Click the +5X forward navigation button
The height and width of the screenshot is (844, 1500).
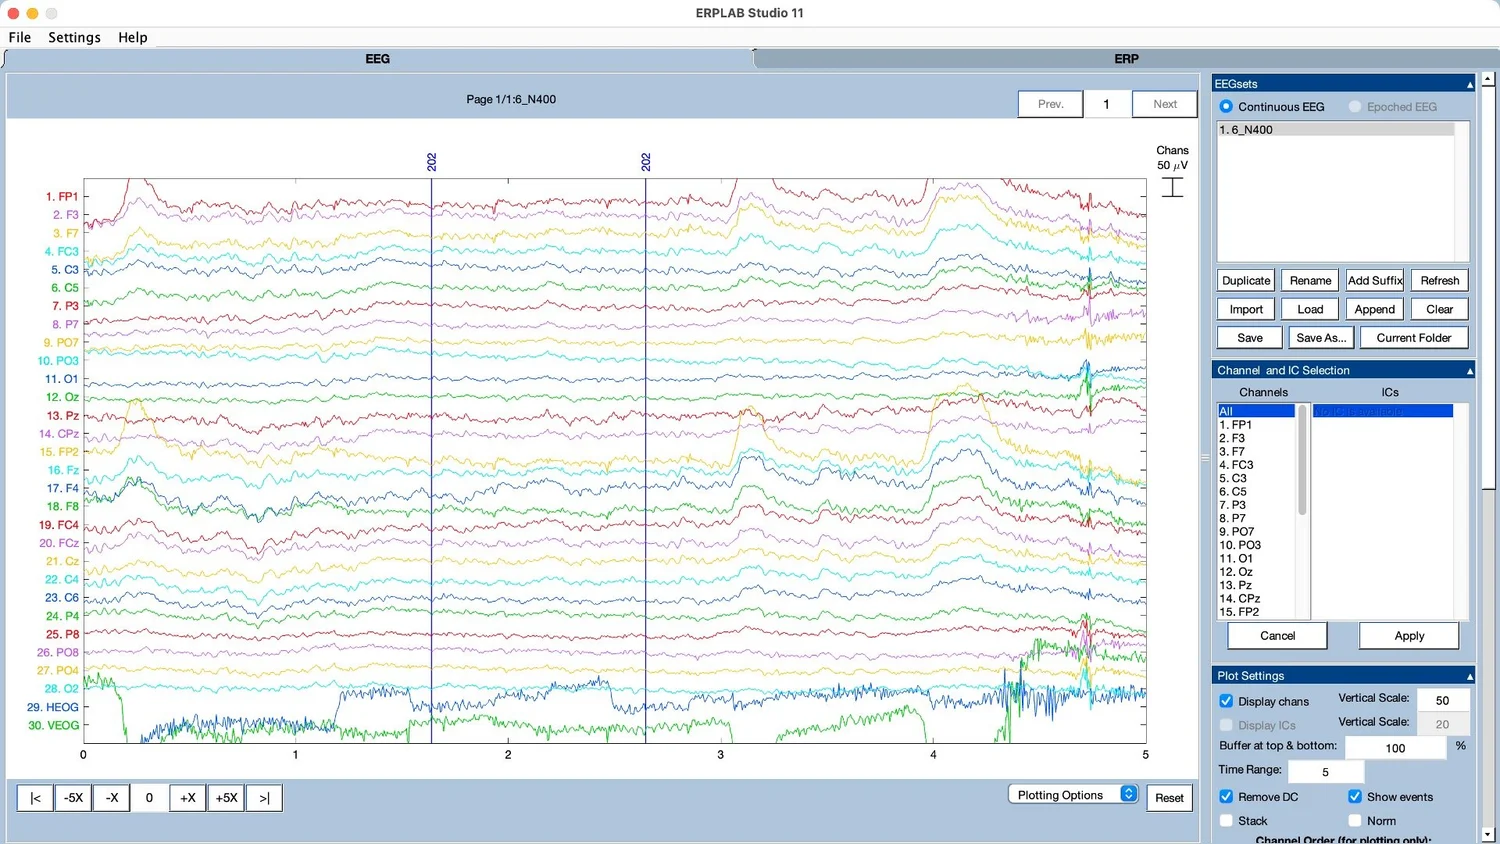(x=226, y=798)
